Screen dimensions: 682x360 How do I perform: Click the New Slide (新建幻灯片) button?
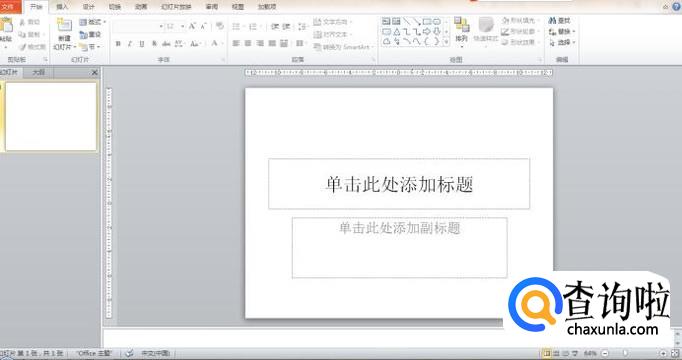(x=64, y=34)
